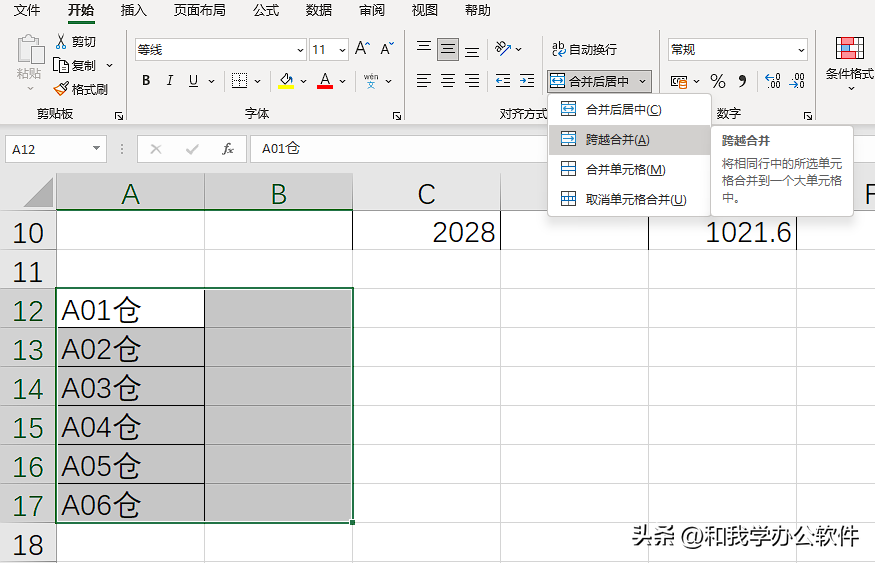Image resolution: width=875 pixels, height=563 pixels.
Task: Open the 文件 File tab
Action: pyautogui.click(x=27, y=10)
